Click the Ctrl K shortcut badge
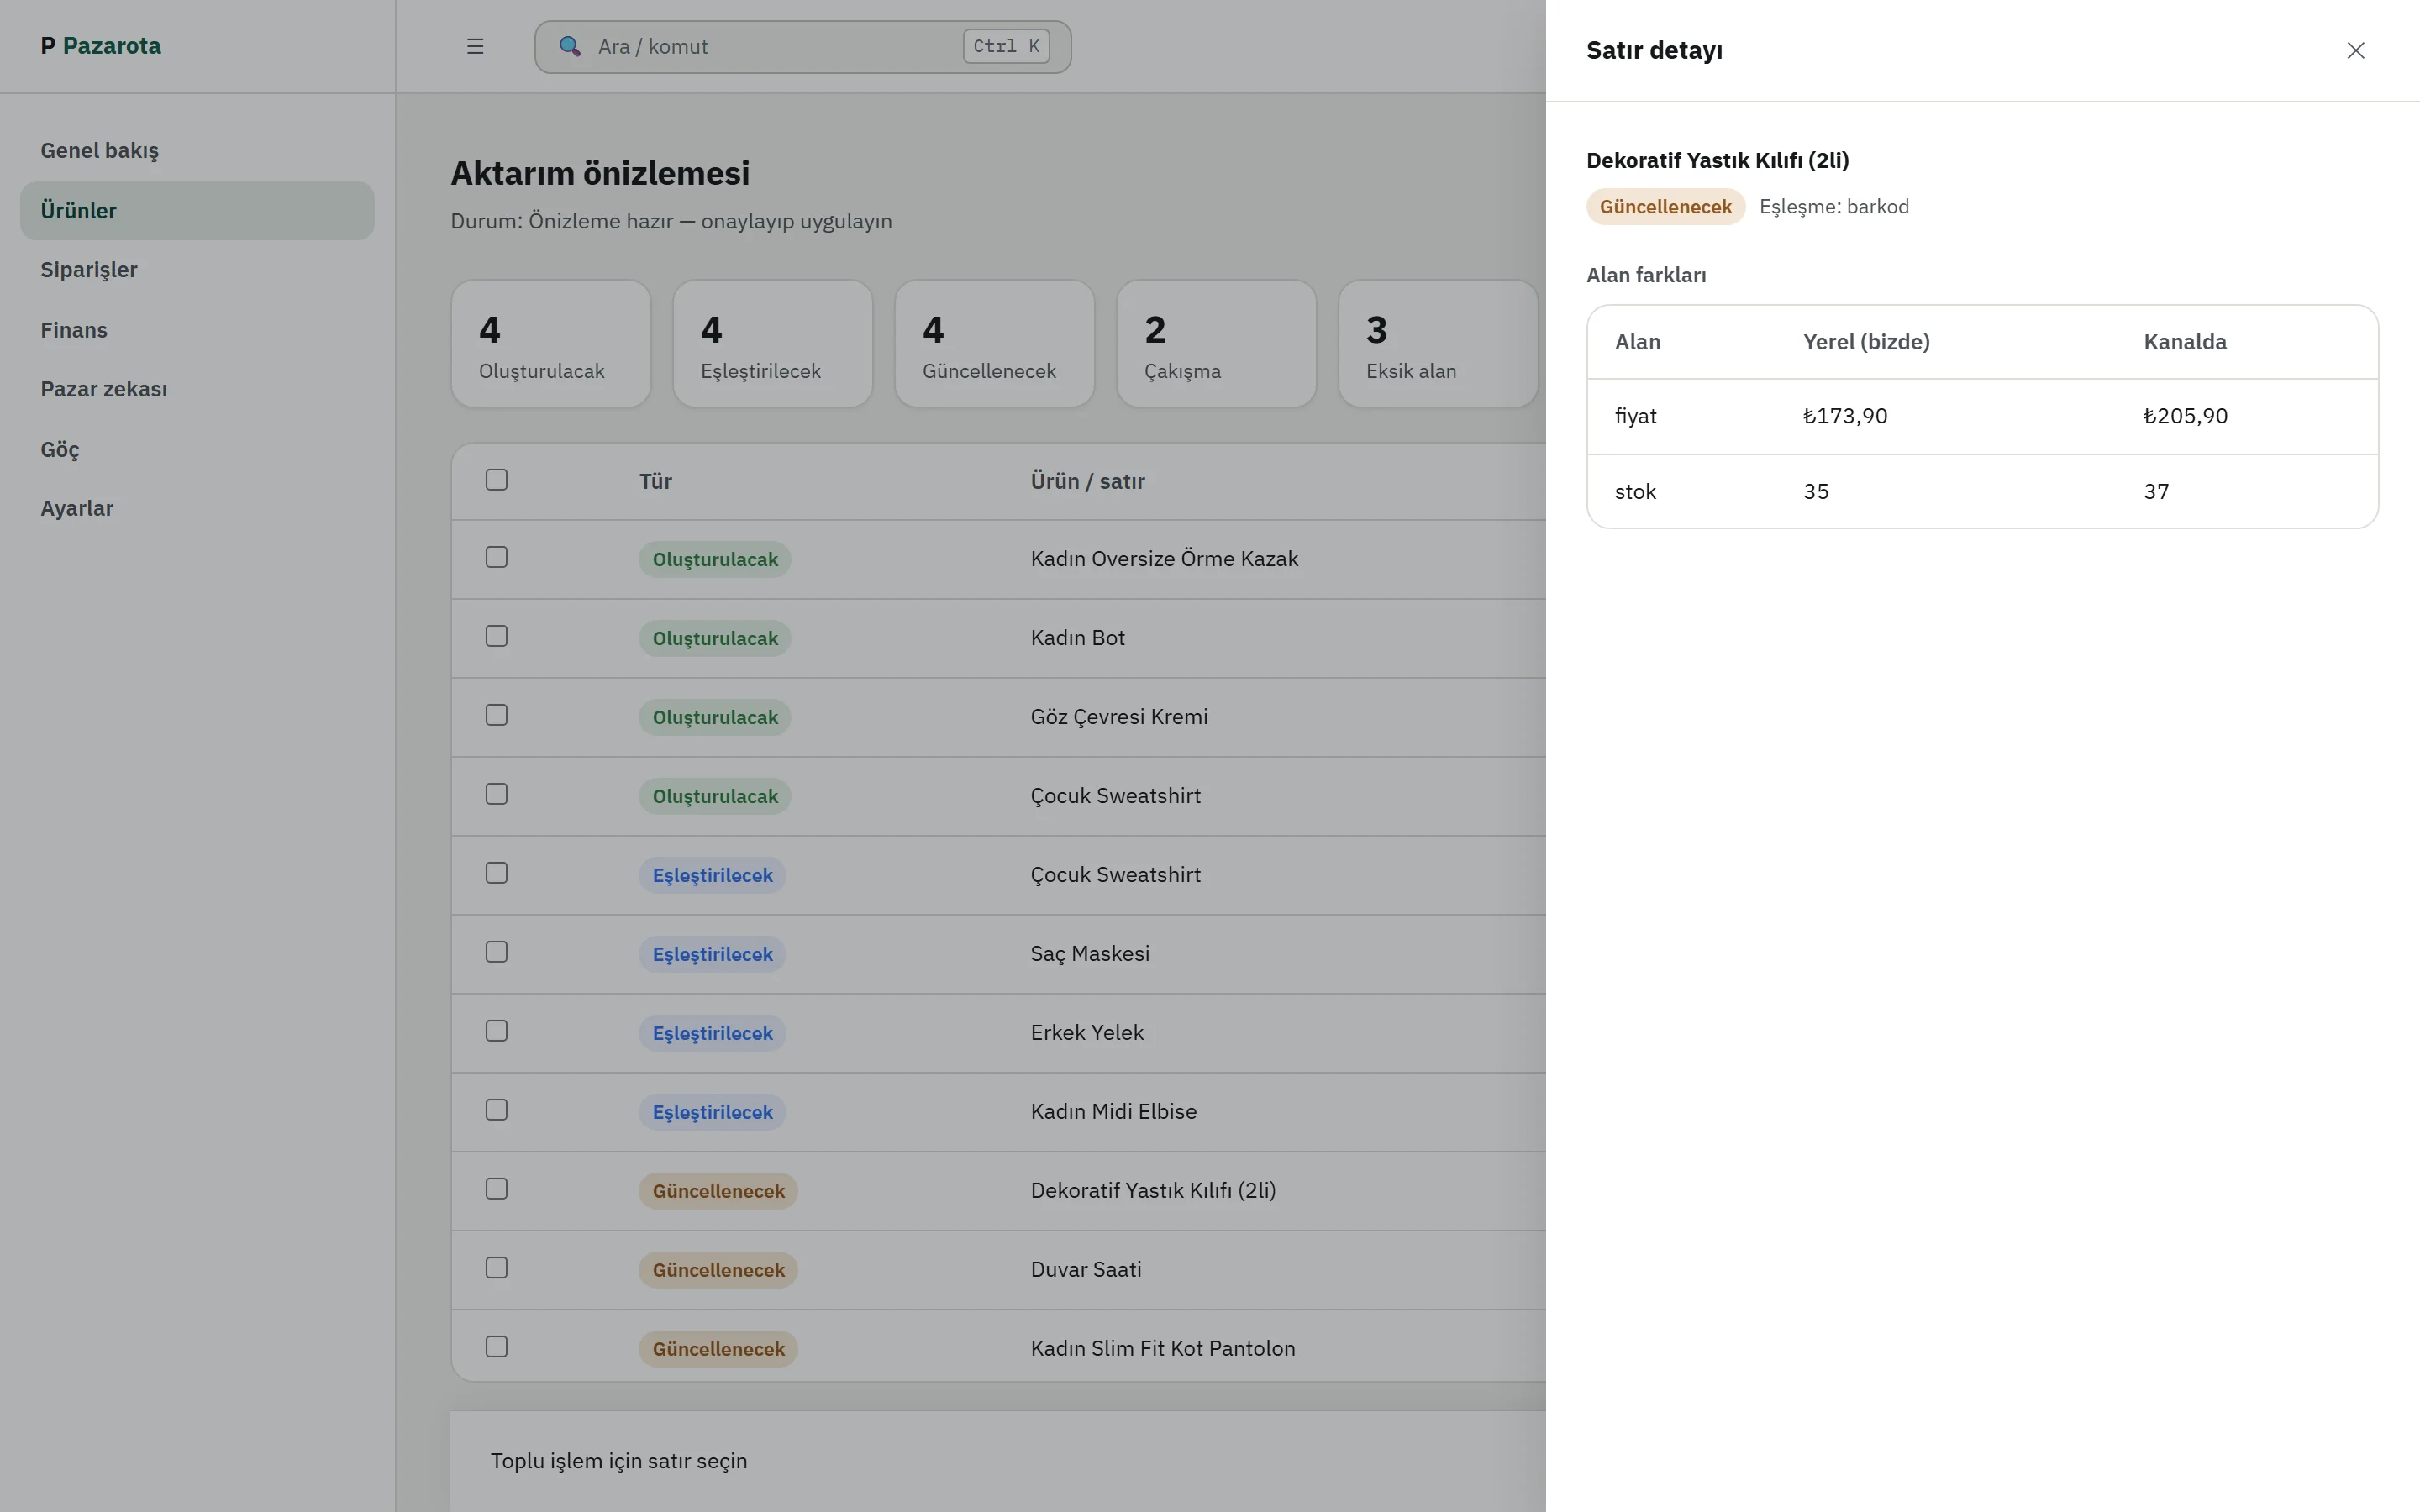The height and width of the screenshot is (1512, 2420). point(1005,46)
